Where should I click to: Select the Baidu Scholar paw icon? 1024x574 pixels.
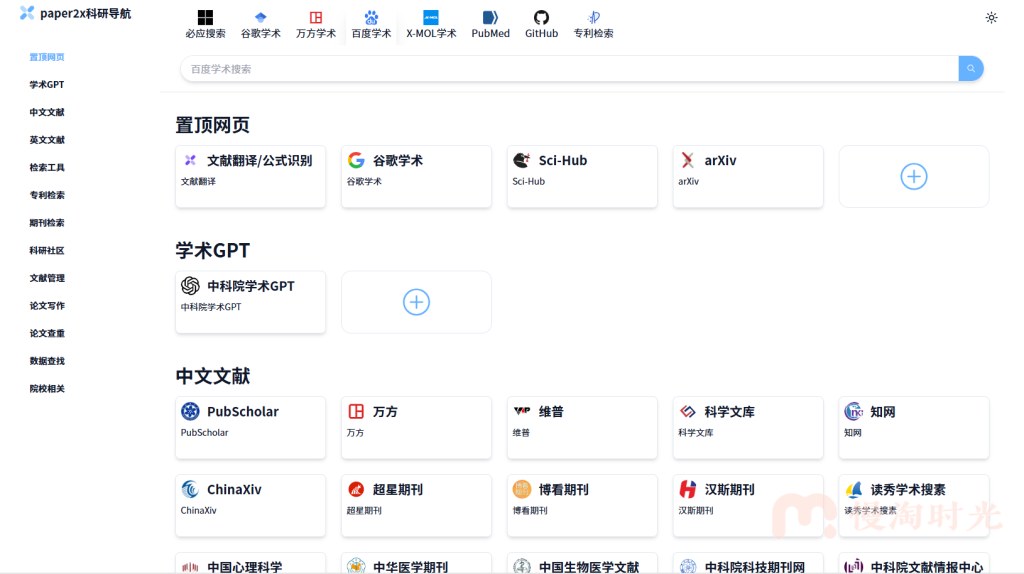371,18
